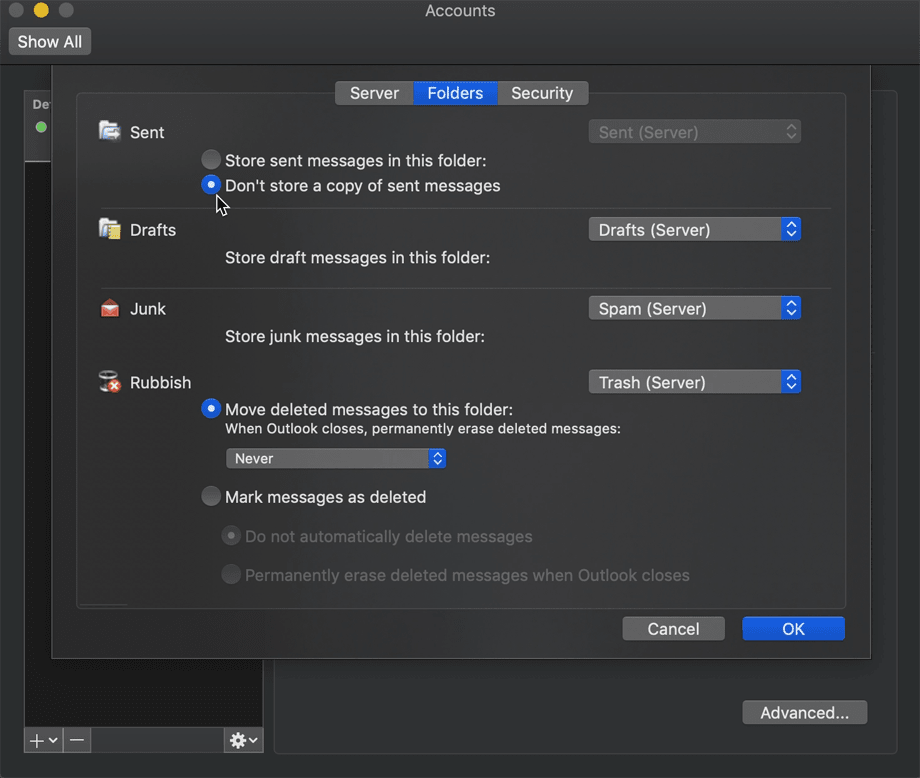Viewport: 920px width, 778px height.
Task: Open the "Never" erase schedule dropdown
Action: (336, 458)
